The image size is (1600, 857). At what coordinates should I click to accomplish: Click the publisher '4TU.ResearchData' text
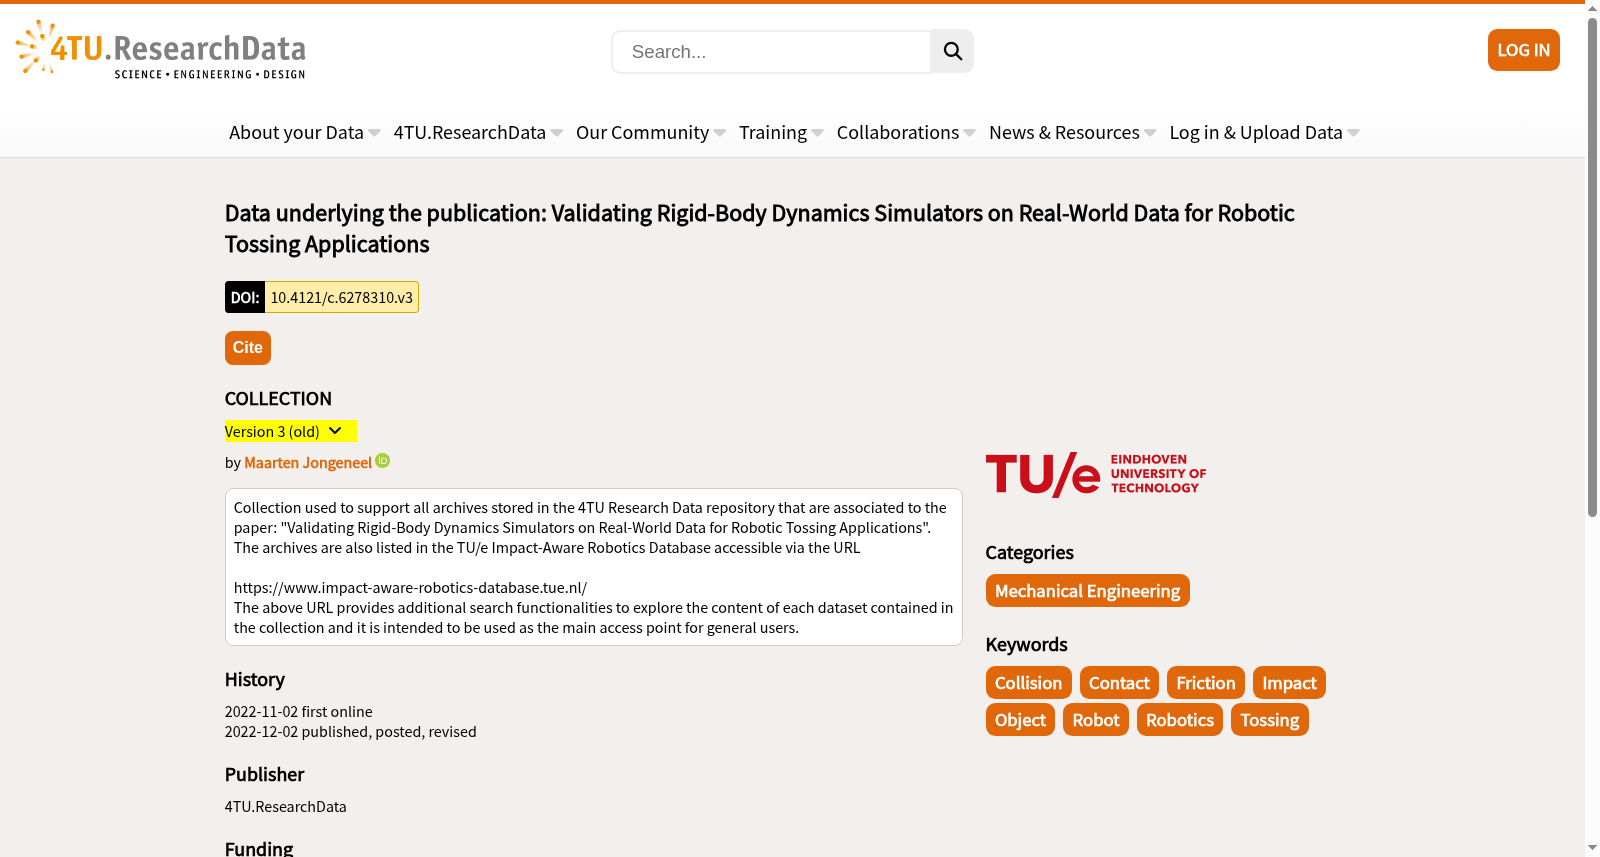[285, 807]
